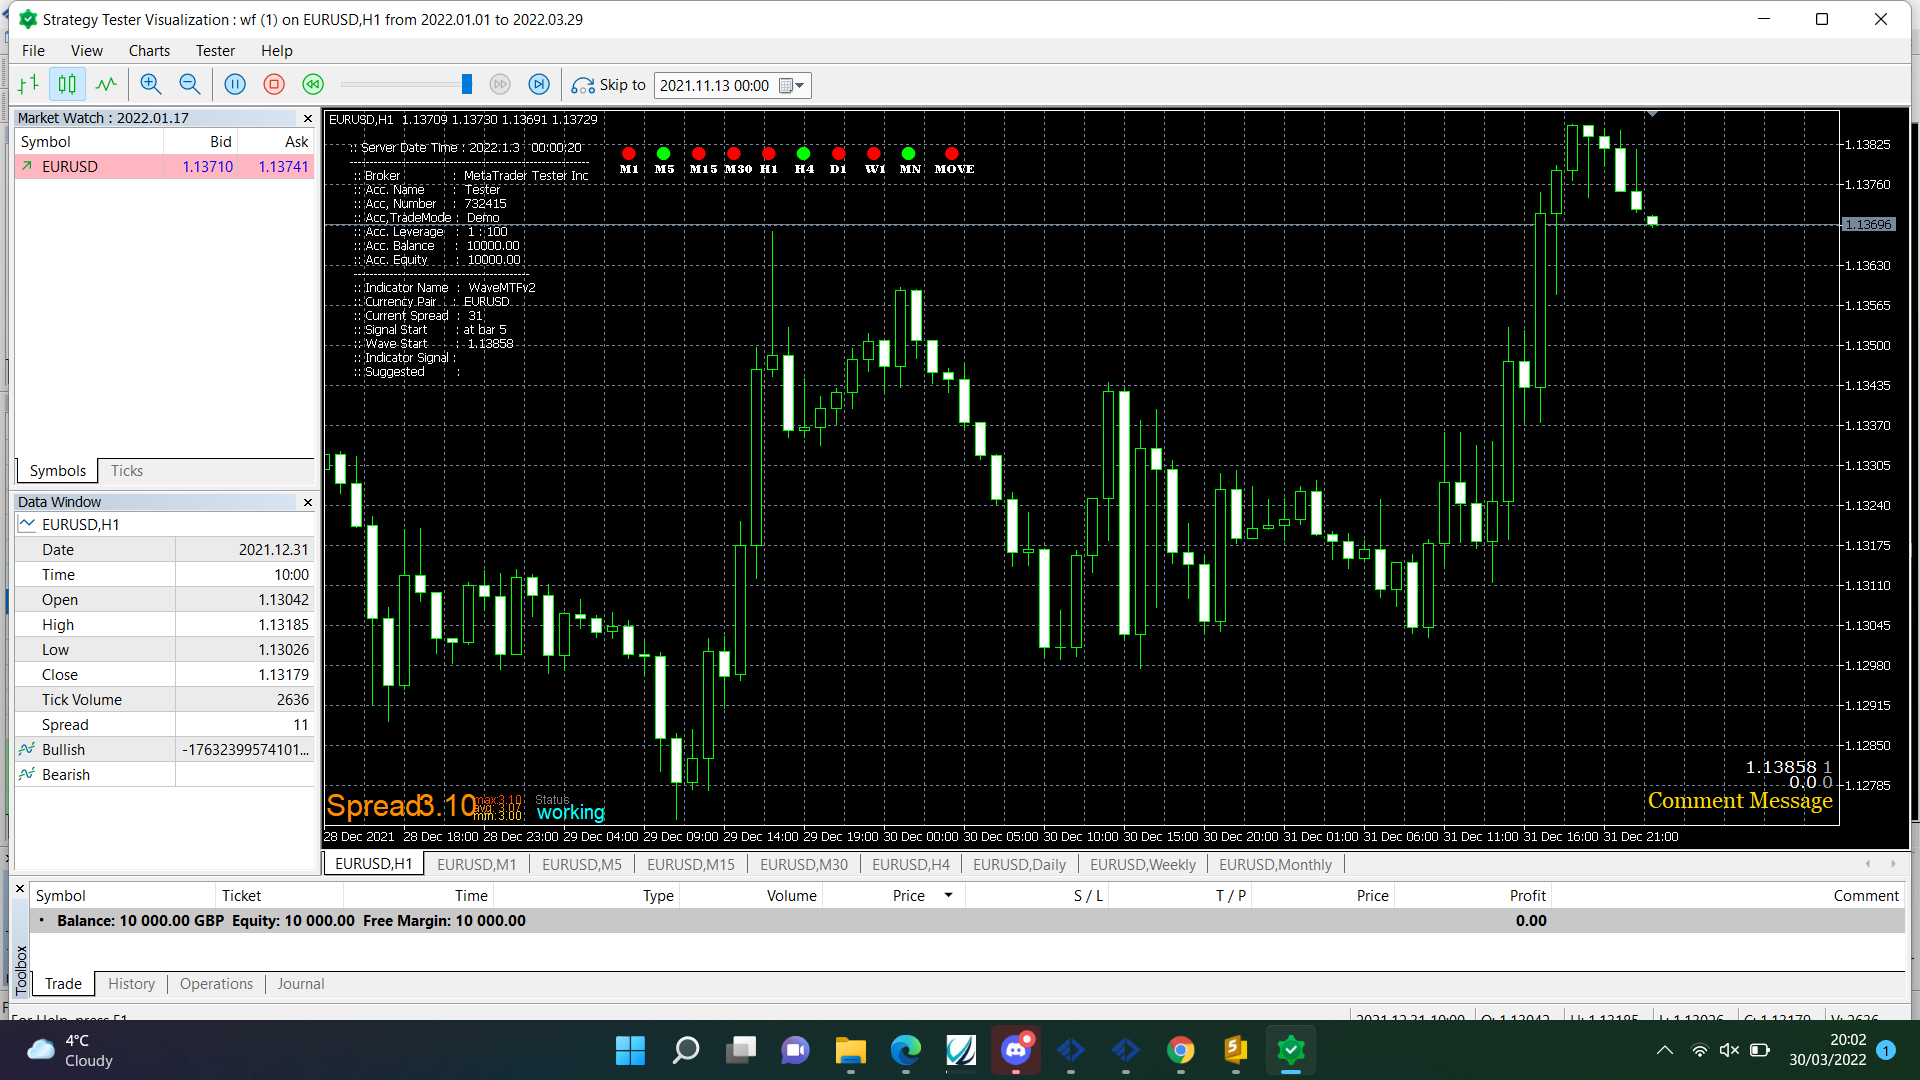Open the Windows Start menu
Image resolution: width=1920 pixels, height=1080 pixels.
point(630,1051)
